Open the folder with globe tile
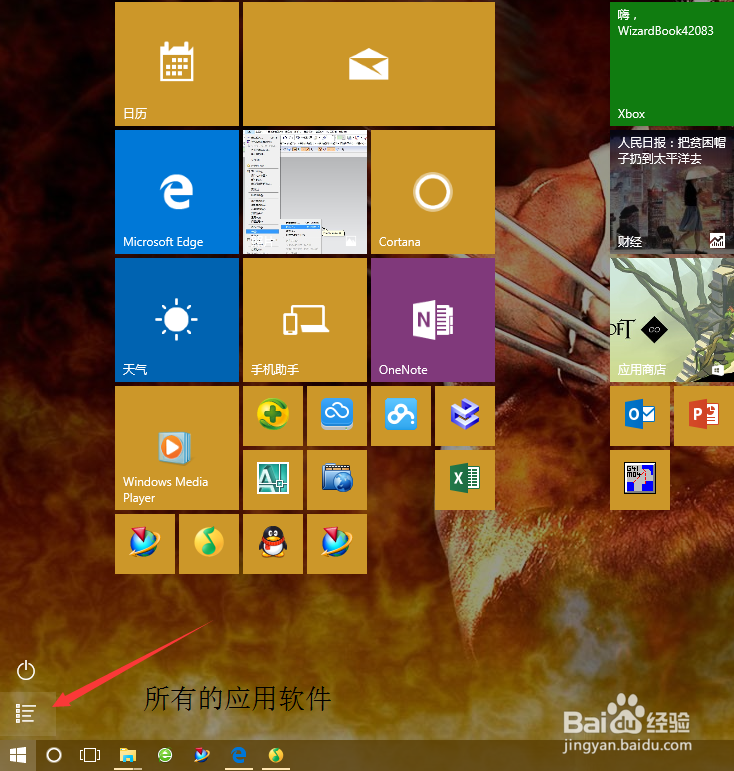 pyautogui.click(x=337, y=480)
